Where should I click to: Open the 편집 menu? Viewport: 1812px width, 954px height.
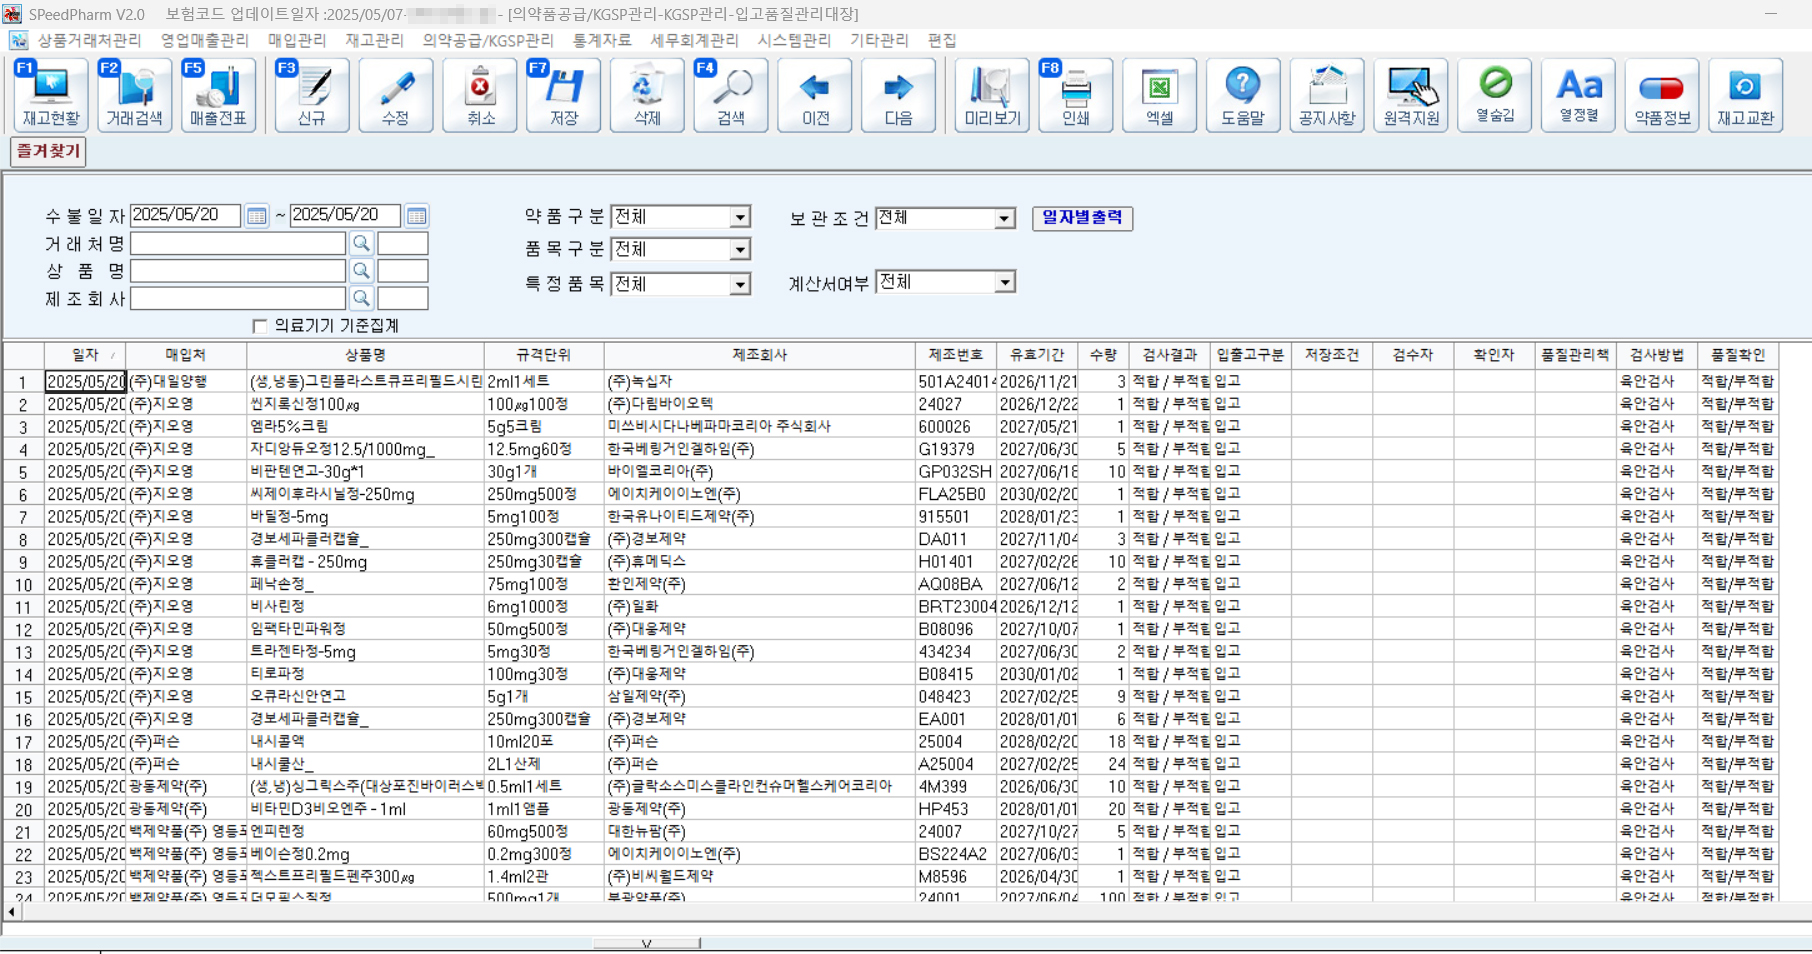(942, 40)
